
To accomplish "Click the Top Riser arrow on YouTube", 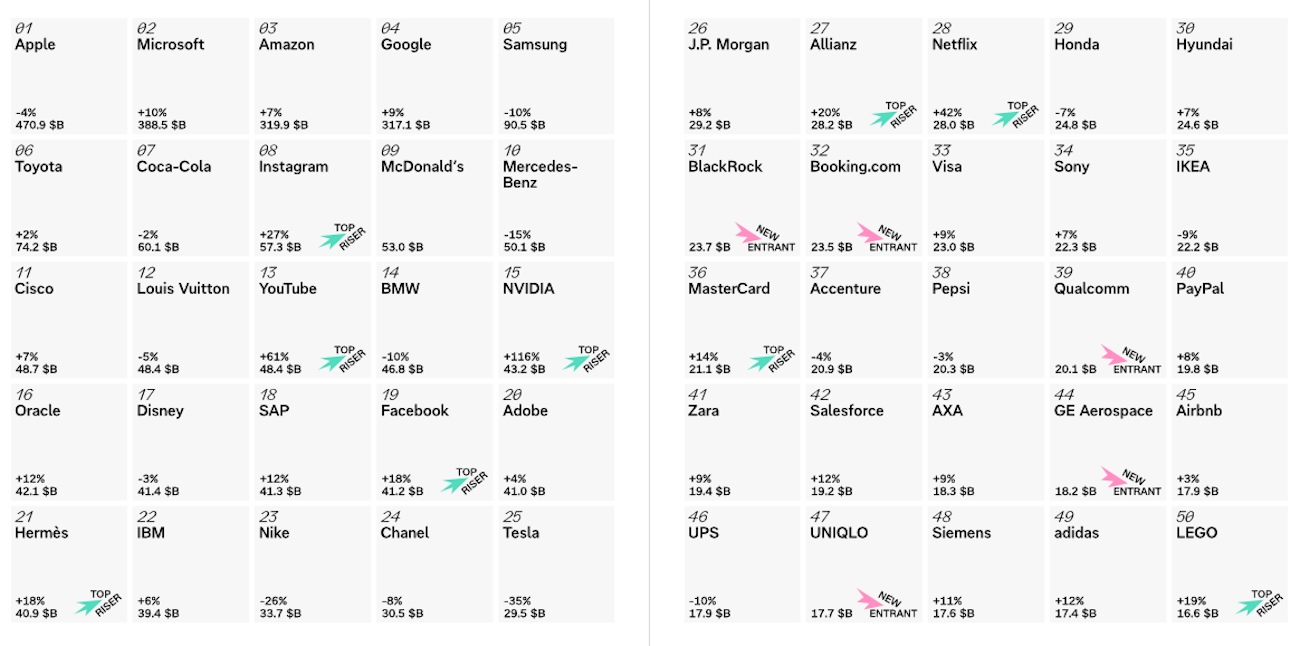I will point(331,362).
